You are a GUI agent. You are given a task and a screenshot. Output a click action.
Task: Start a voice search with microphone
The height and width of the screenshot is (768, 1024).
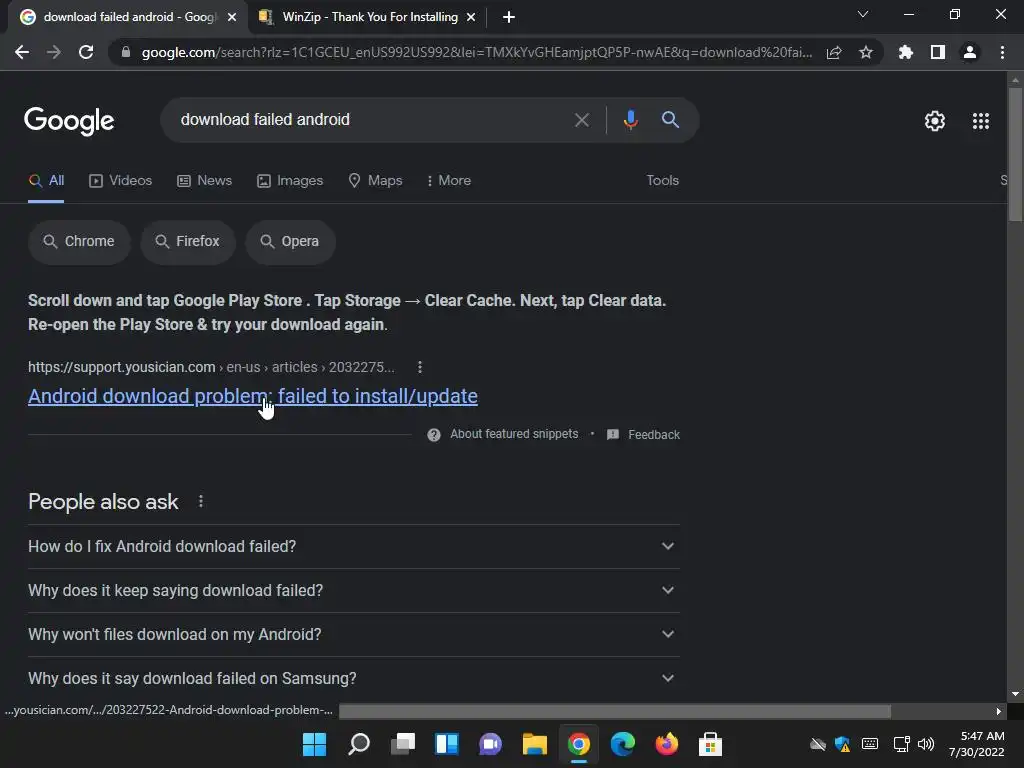pos(630,120)
